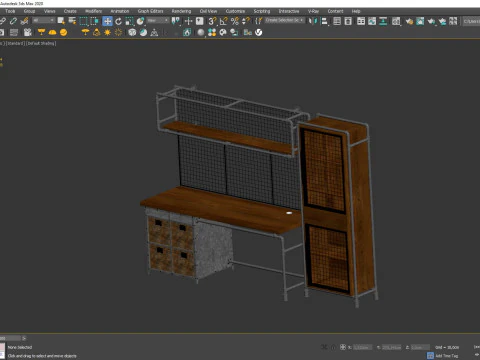Open Render Setup
Screen dimensions: 480x360
[409, 21]
